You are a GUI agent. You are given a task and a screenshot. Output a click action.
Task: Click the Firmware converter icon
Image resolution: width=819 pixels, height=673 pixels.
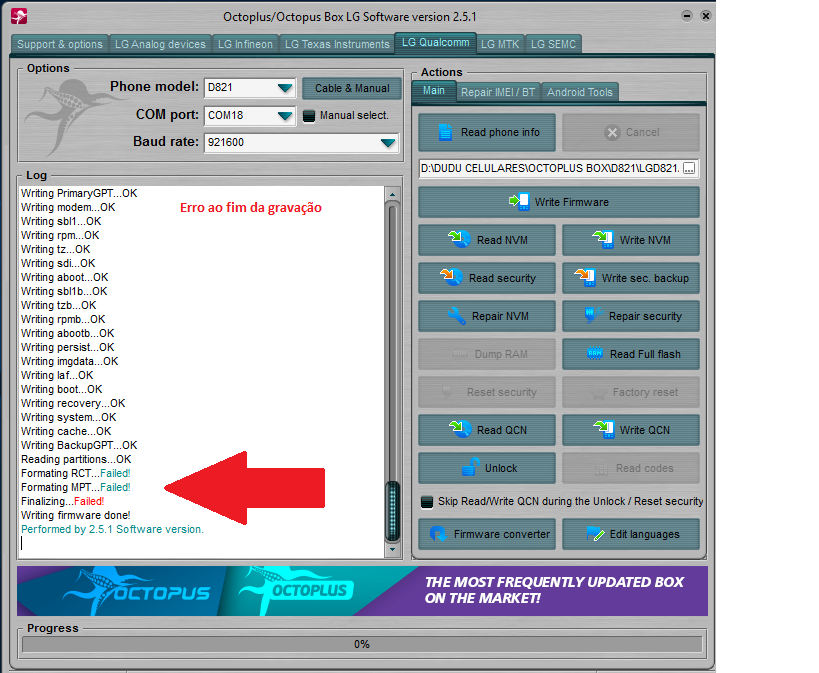tap(438, 534)
